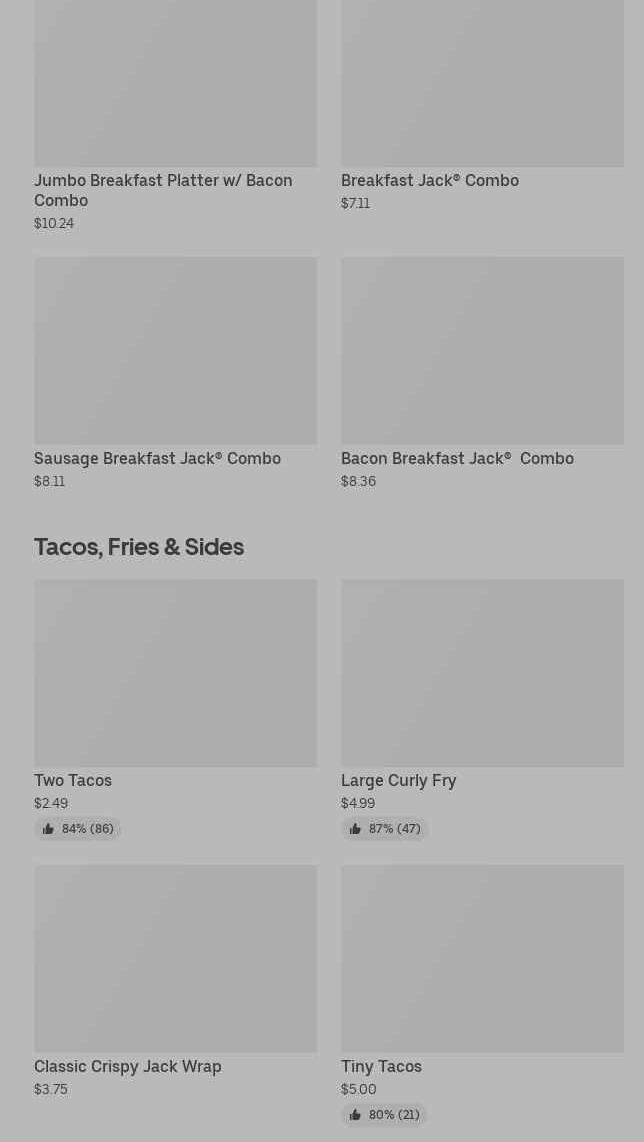Select the Large Curly Fry name
This screenshot has height=1142, width=644.
point(398,781)
